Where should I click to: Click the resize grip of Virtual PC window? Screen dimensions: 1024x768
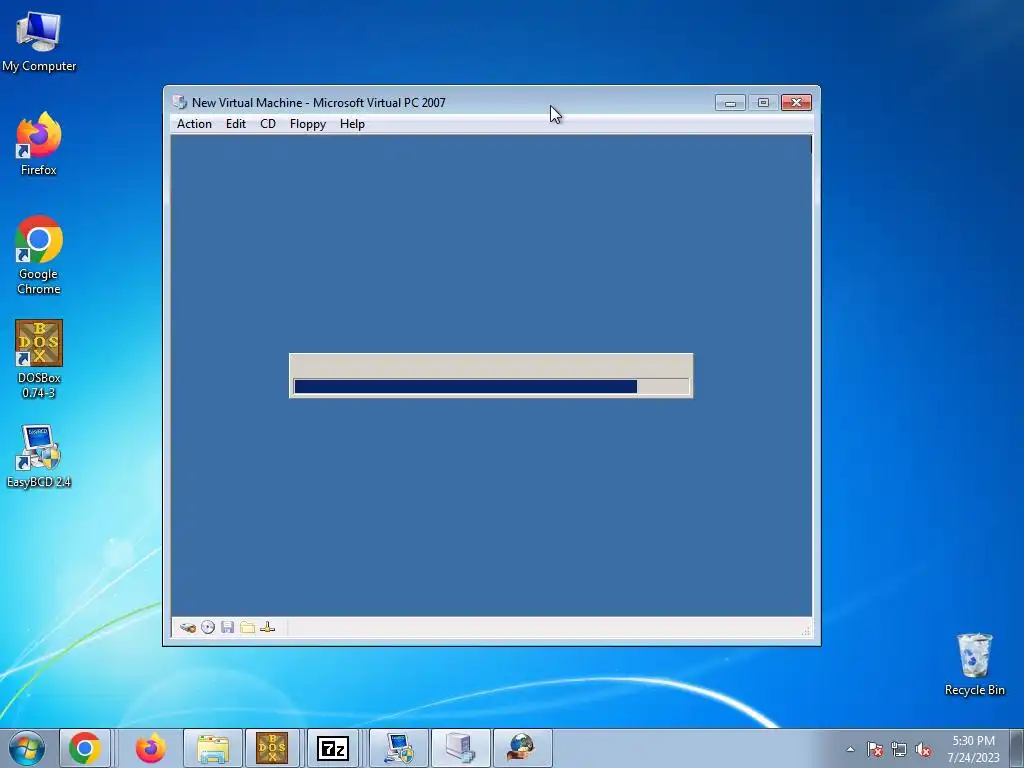click(806, 630)
